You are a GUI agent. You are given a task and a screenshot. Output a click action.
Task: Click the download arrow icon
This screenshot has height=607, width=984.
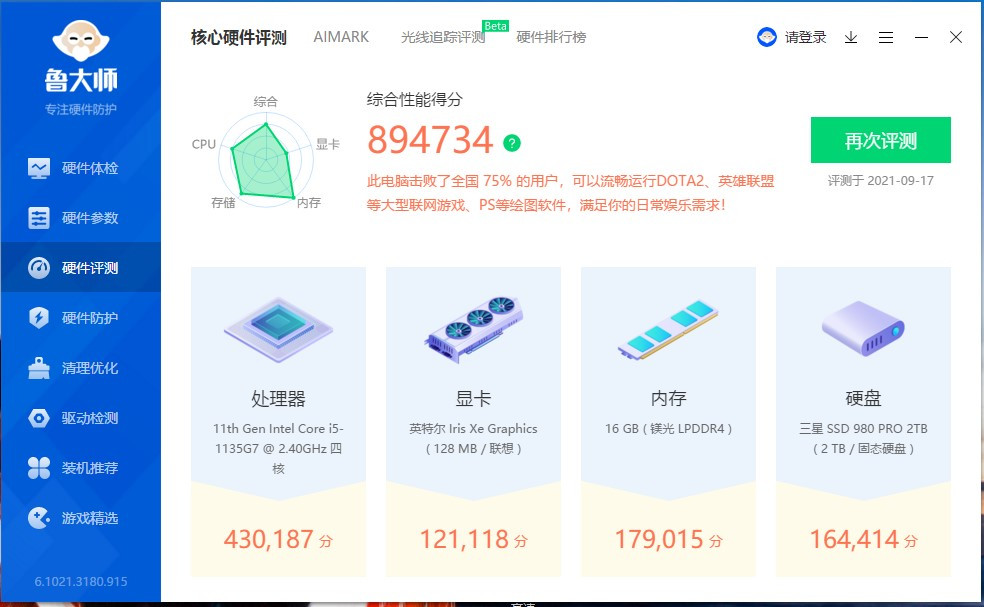coord(851,38)
